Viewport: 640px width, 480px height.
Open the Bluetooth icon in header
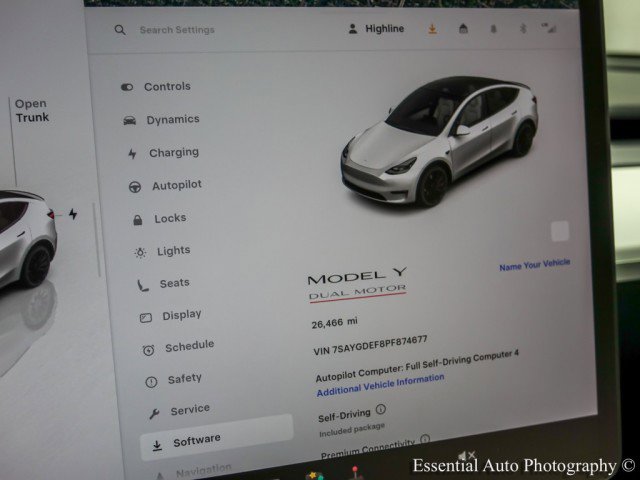522,29
